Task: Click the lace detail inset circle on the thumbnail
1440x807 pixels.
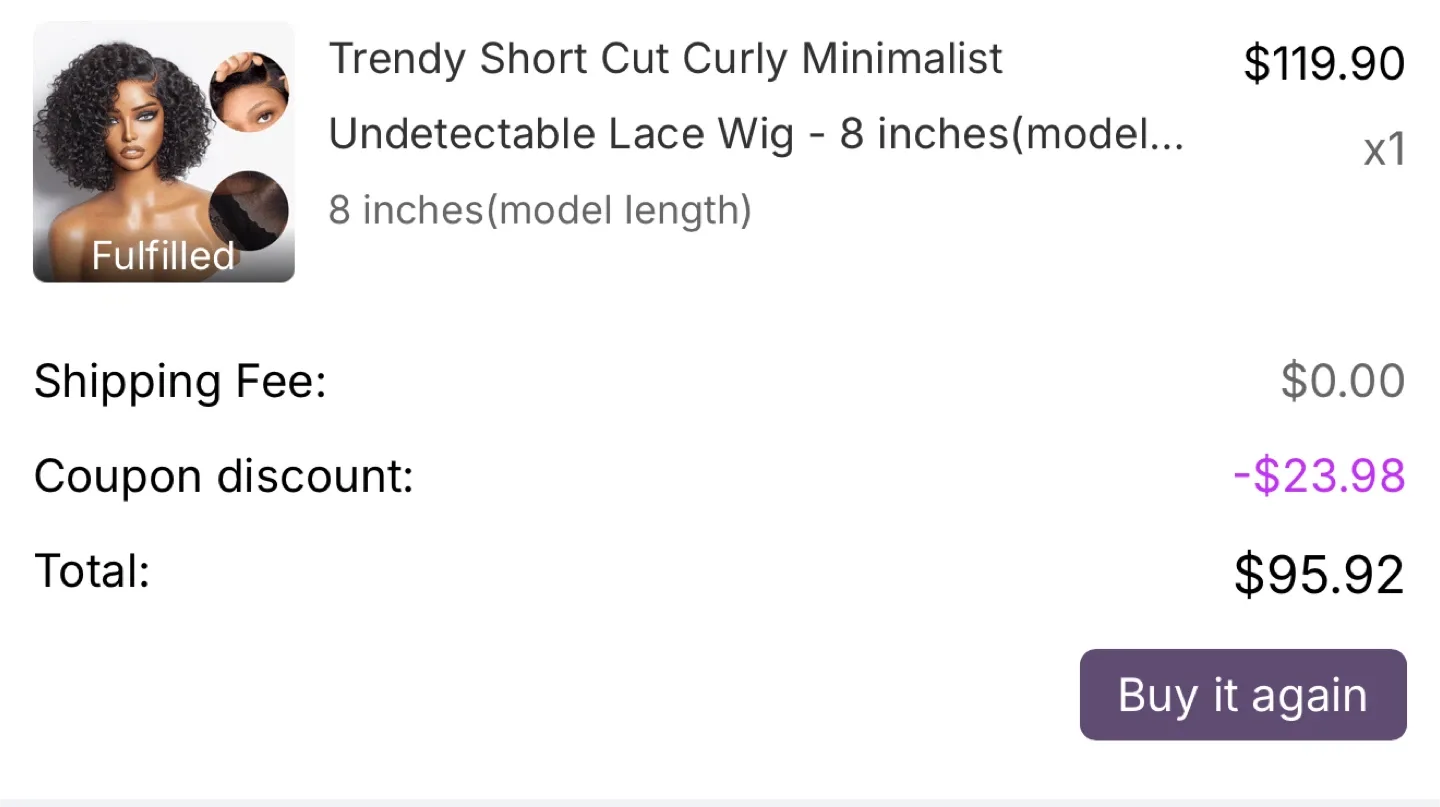Action: coord(252,90)
